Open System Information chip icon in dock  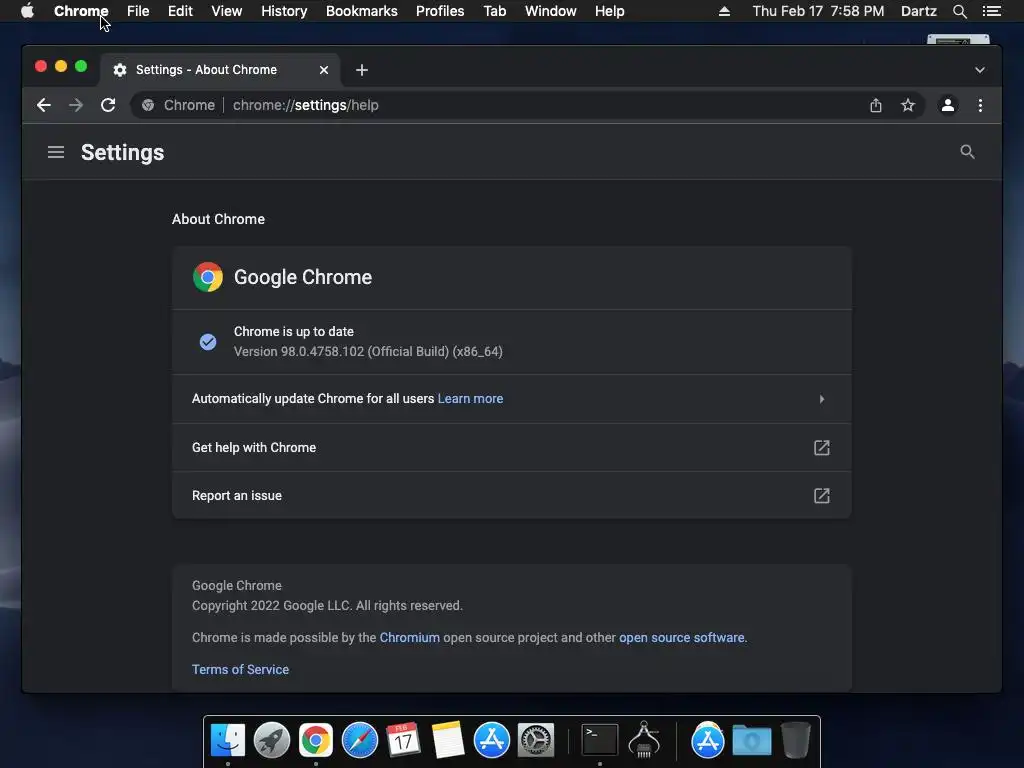coord(644,740)
